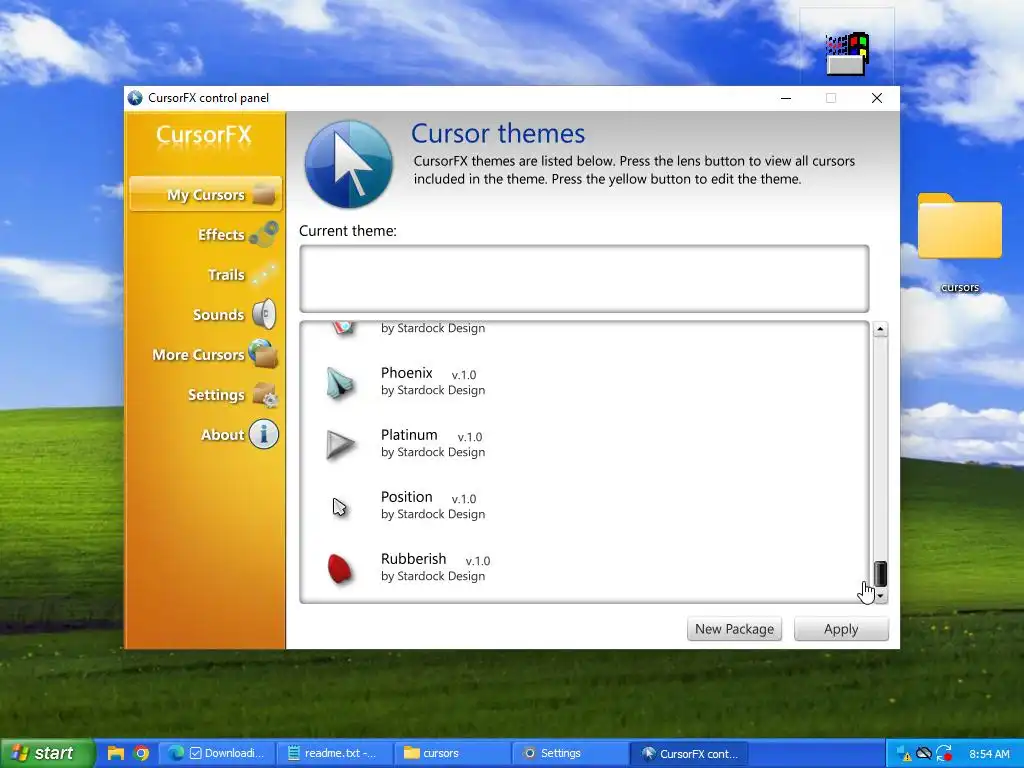Viewport: 1024px width, 768px height.
Task: Select the Rubberish red cursor icon
Action: [340, 569]
